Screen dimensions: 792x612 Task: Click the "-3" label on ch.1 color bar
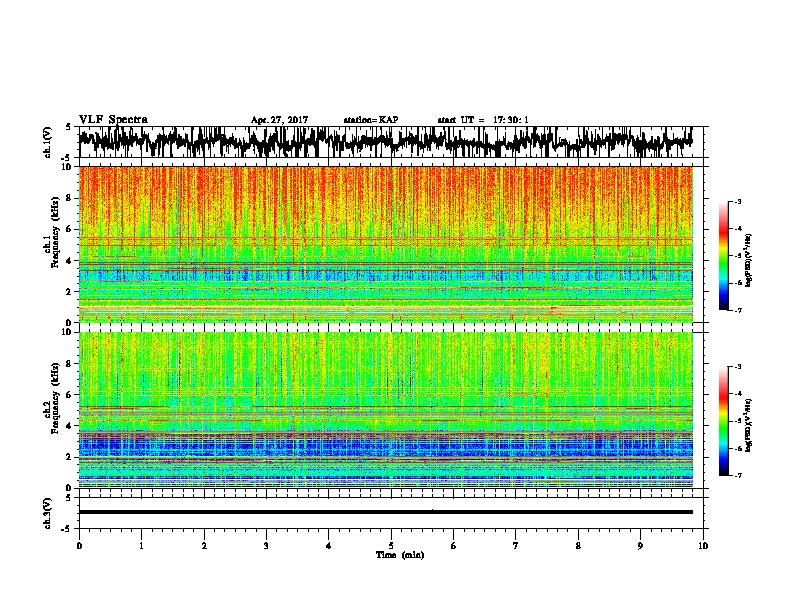[x=738, y=201]
